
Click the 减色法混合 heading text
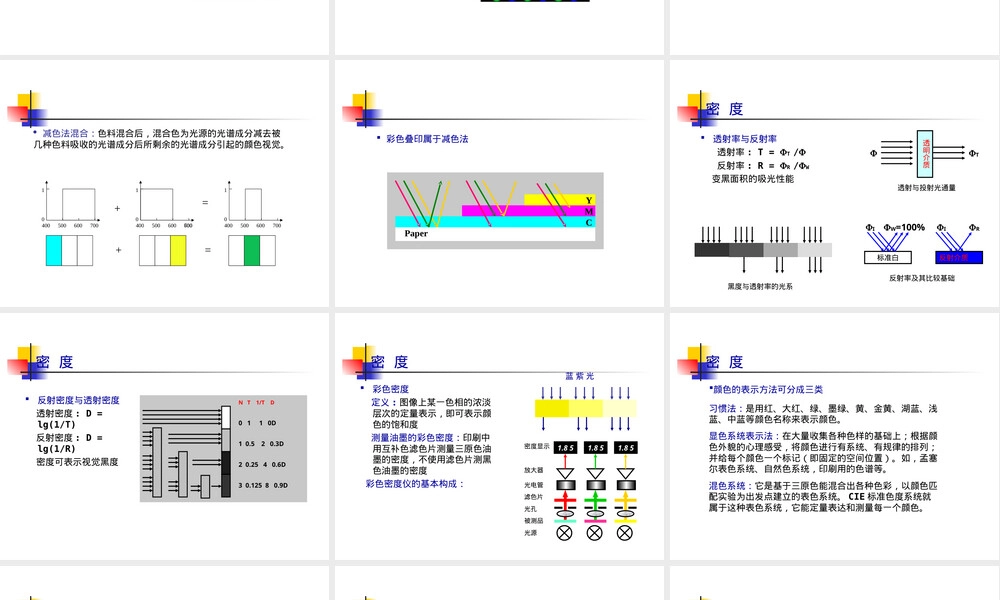pyautogui.click(x=65, y=133)
